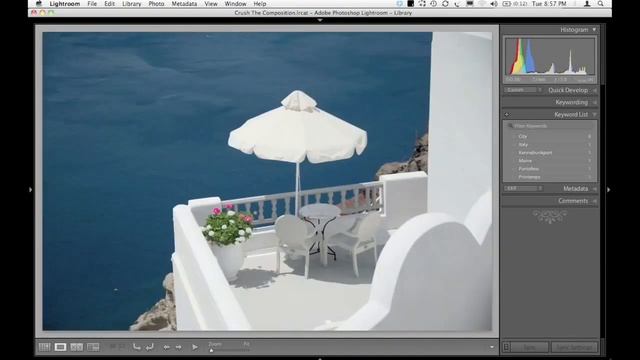640x360 pixels.
Task: Click the main photo of the white umbrella
Action: tap(267, 181)
